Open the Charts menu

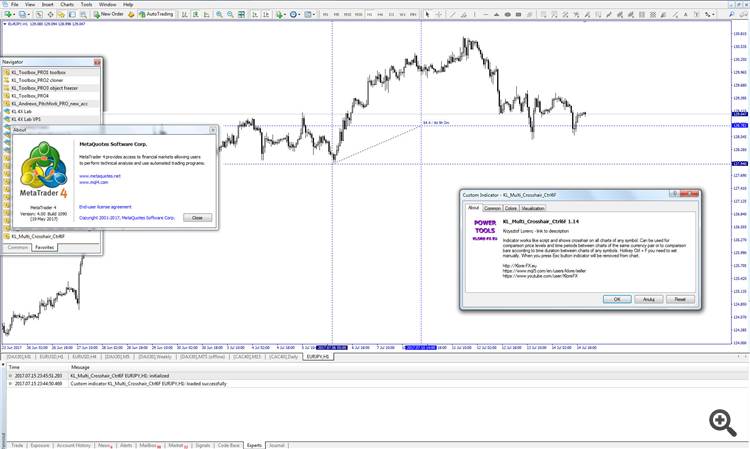(67, 4)
